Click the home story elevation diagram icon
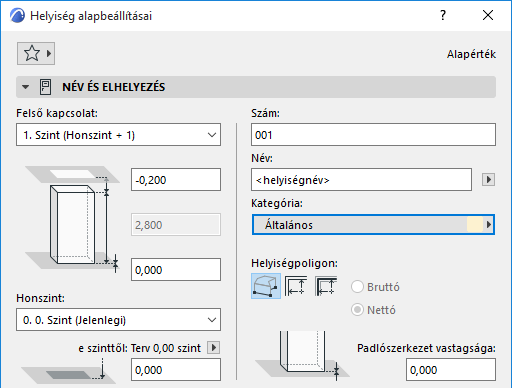The image size is (512, 388). pos(68,370)
